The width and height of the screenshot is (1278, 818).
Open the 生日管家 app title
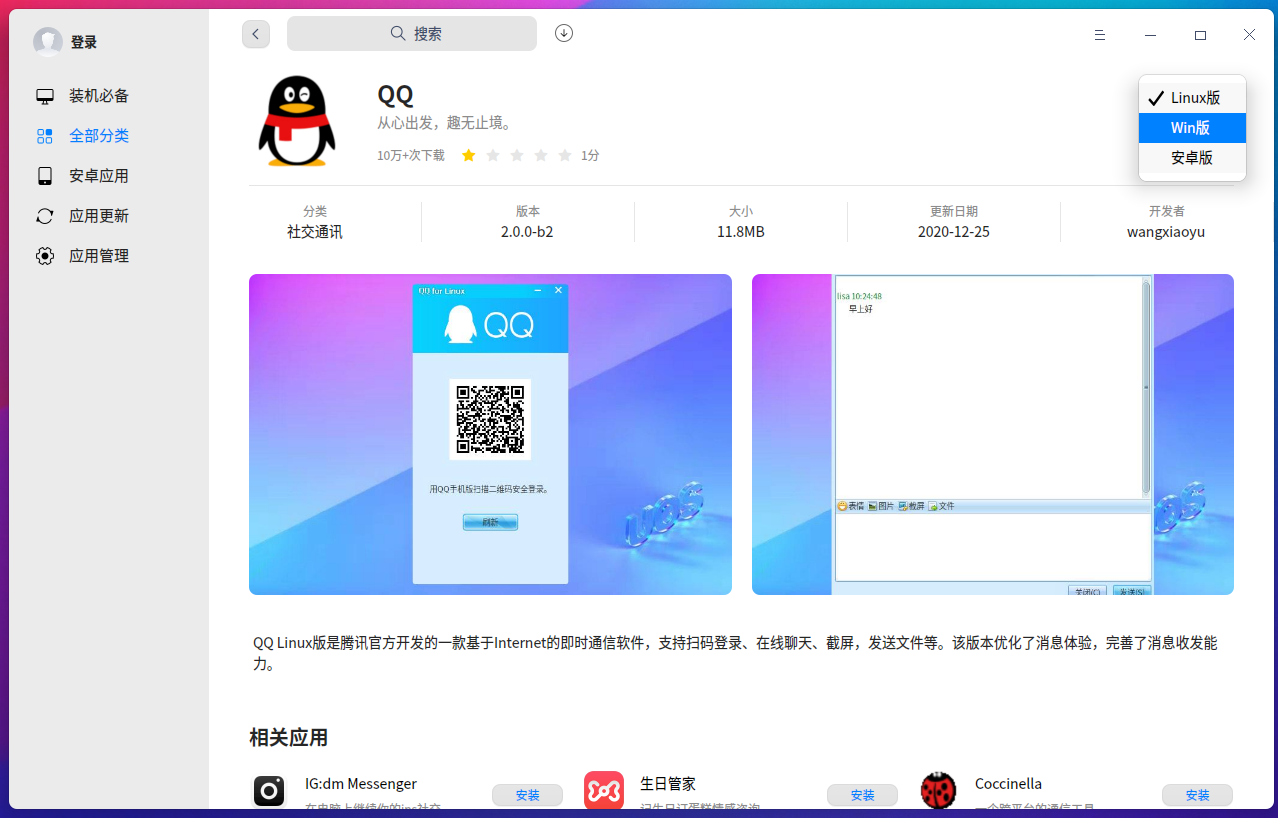pos(668,783)
